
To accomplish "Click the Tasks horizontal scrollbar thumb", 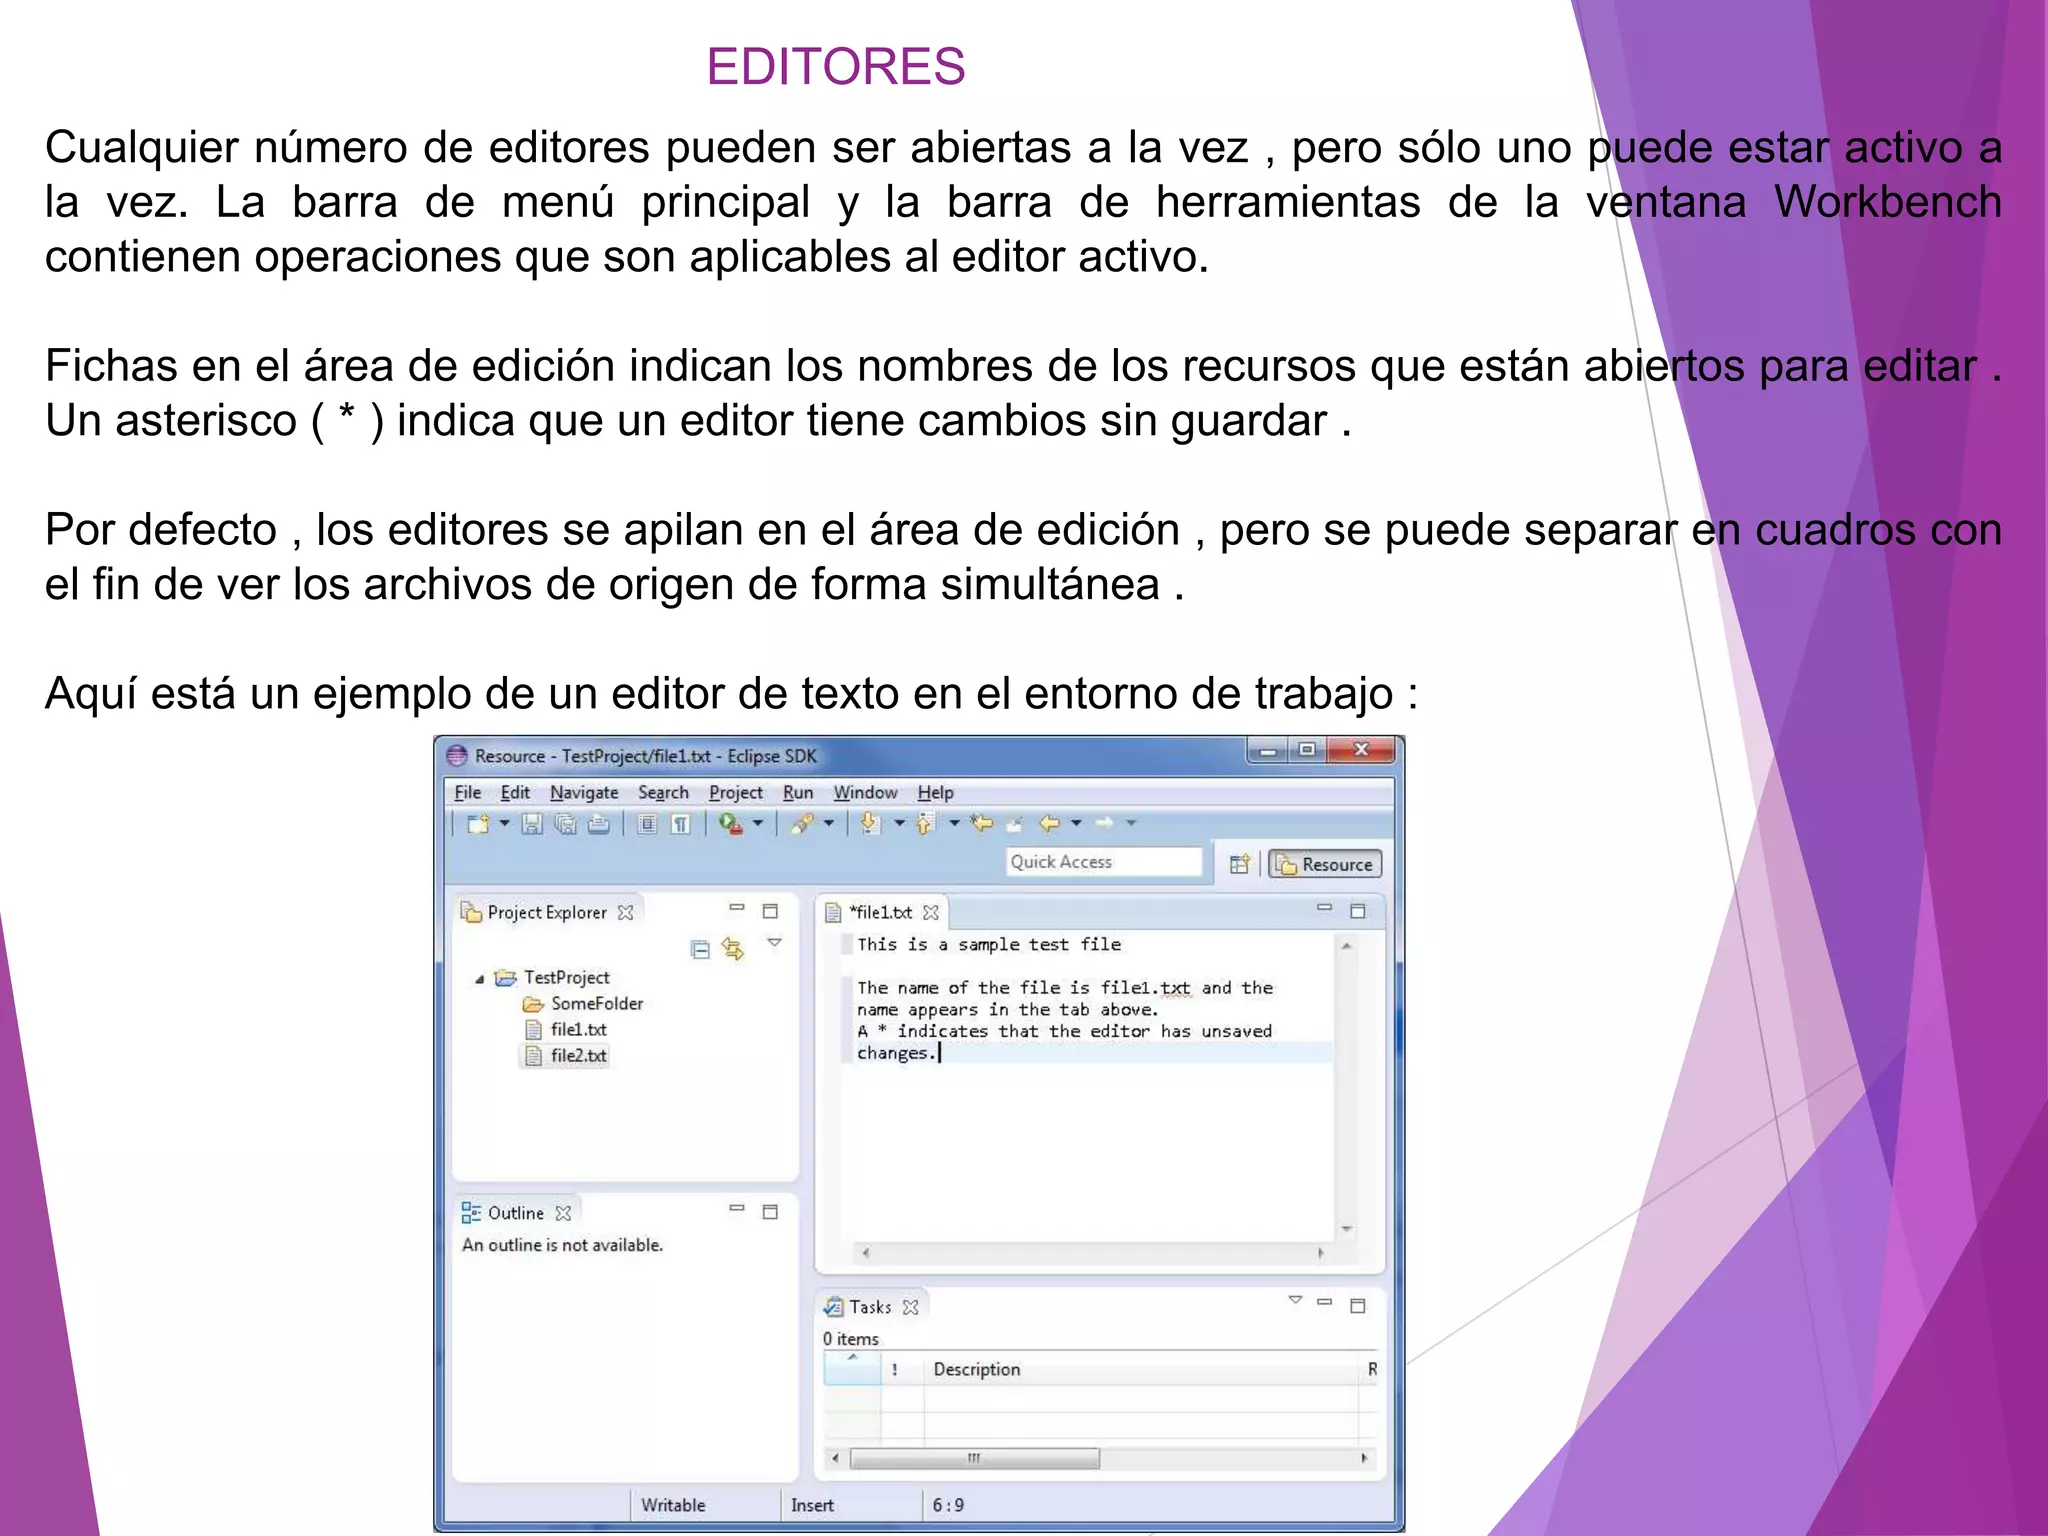I will [x=975, y=1458].
